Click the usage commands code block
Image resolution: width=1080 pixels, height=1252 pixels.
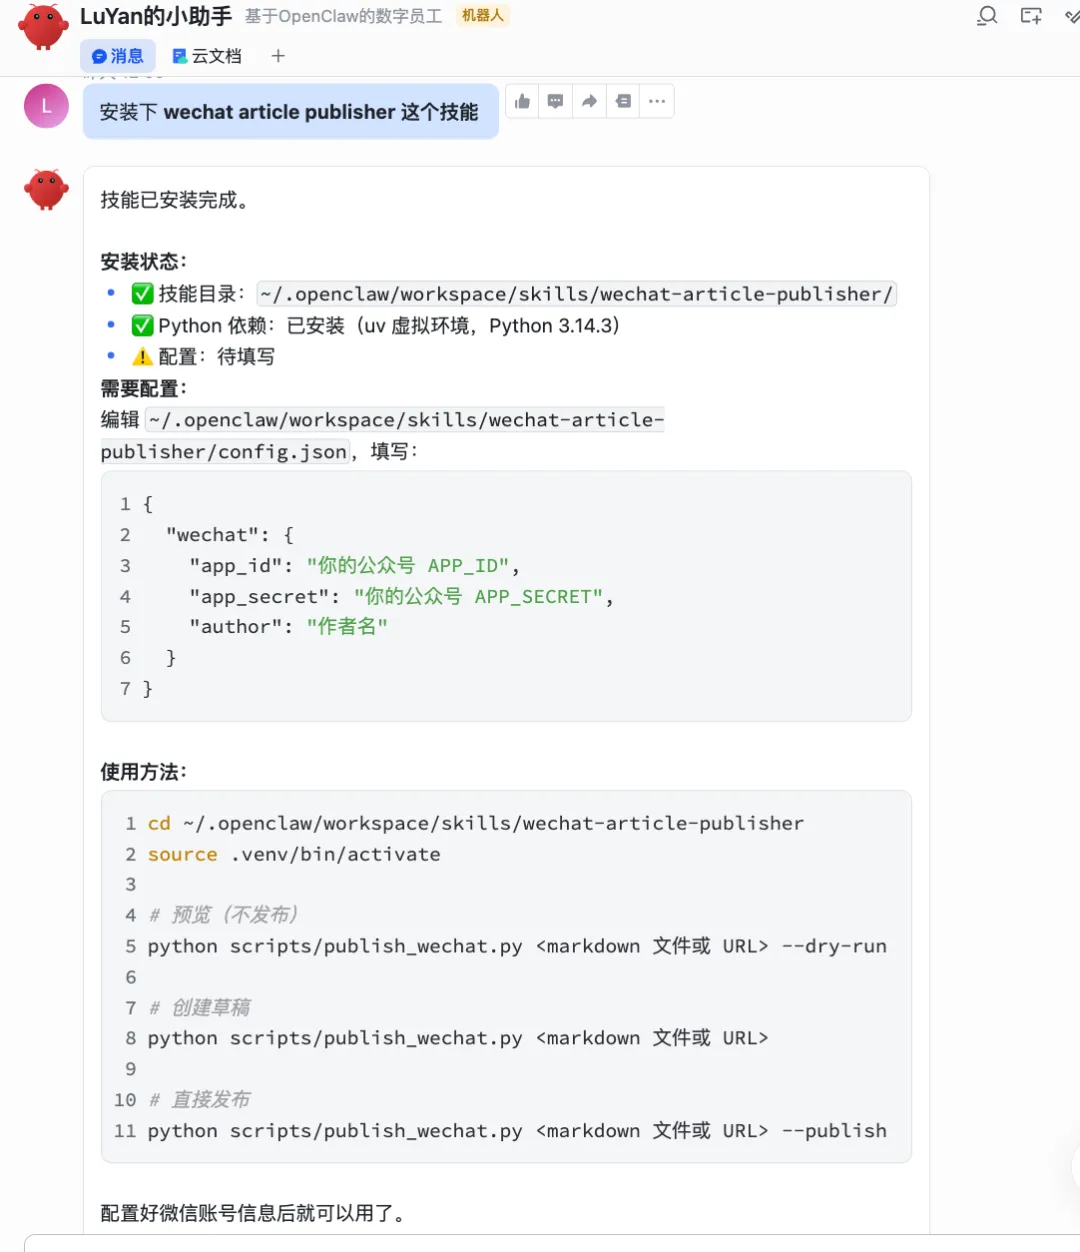click(x=506, y=976)
